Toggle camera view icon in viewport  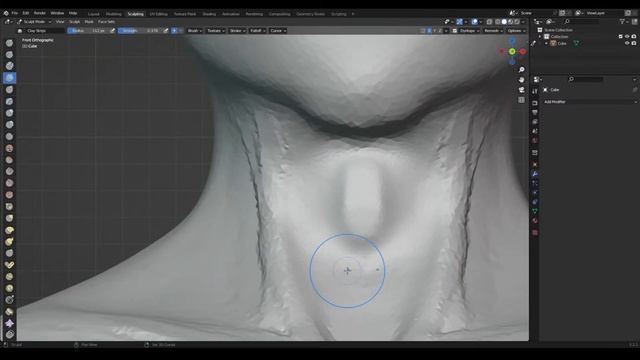pyautogui.click(x=521, y=90)
